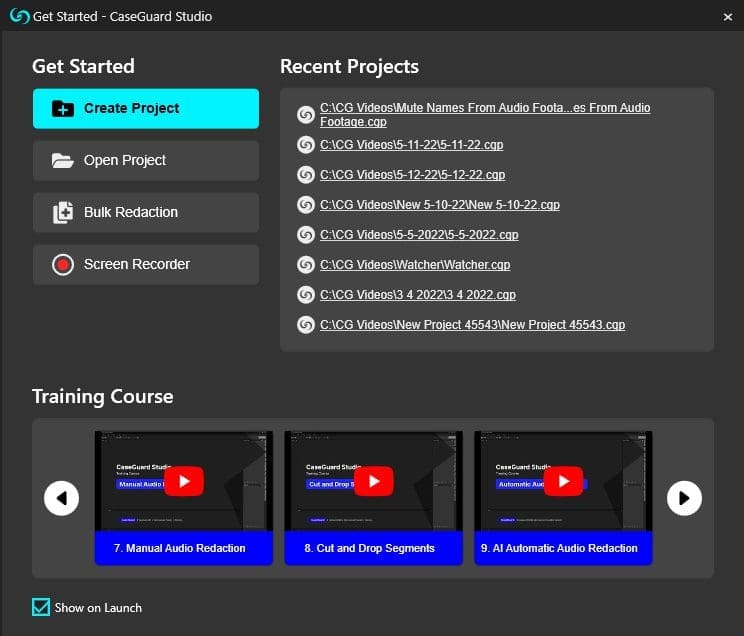Open the Mute Names From Audio Footage project

(x=485, y=114)
